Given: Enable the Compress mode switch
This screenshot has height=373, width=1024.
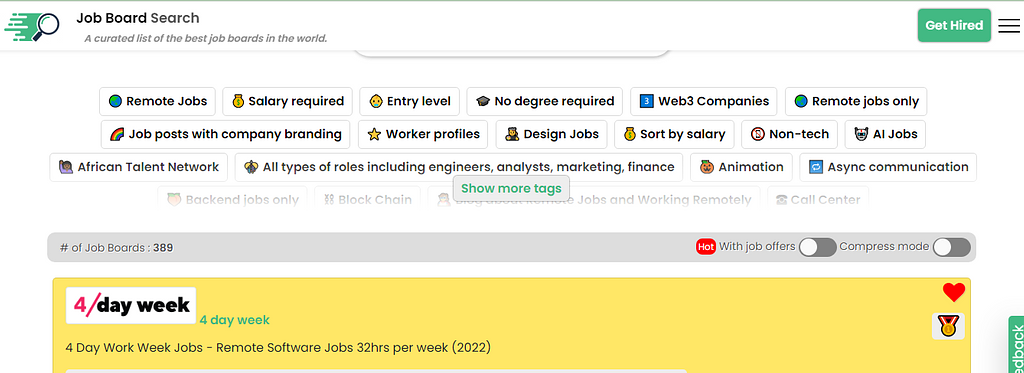Looking at the screenshot, I should click(x=952, y=248).
